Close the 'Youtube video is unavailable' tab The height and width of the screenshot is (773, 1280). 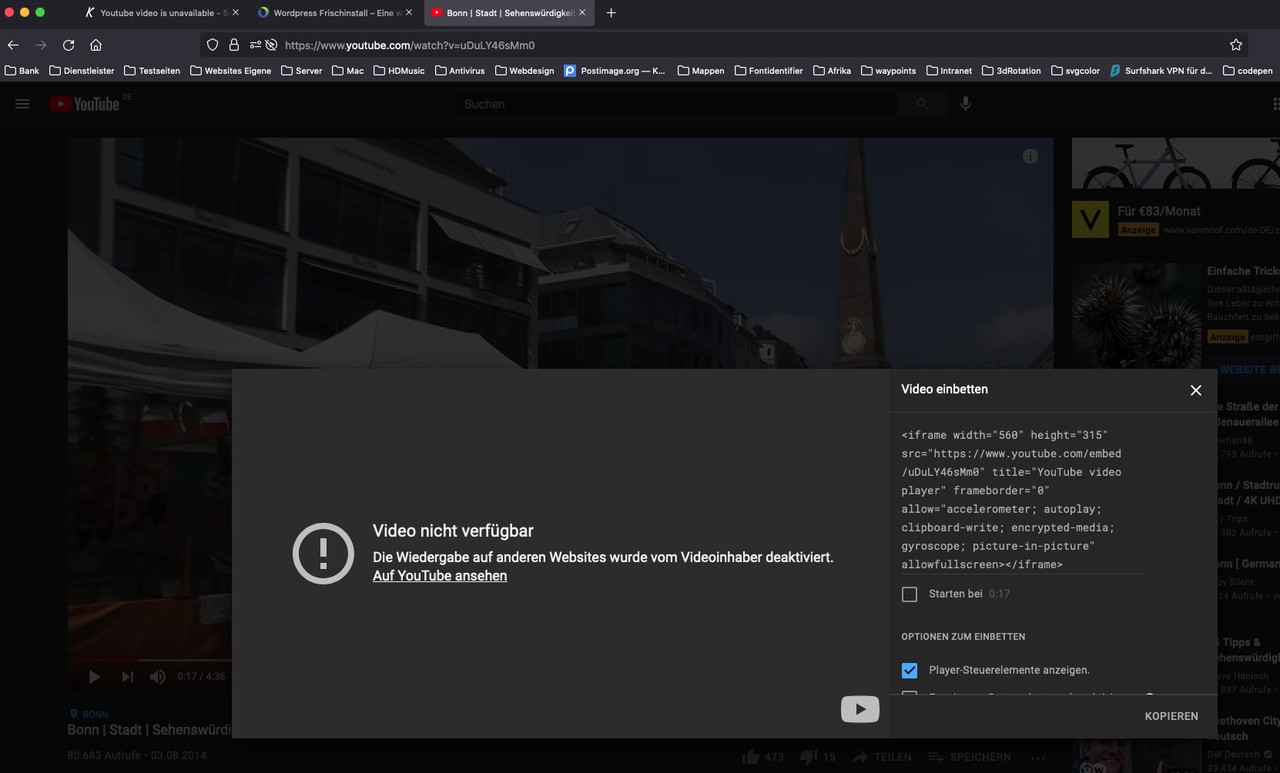coord(236,13)
